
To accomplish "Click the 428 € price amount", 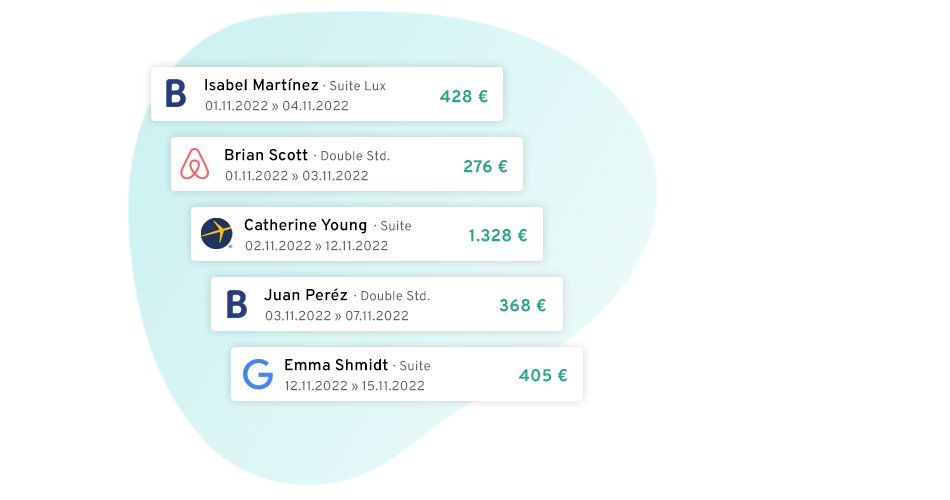I will [464, 97].
